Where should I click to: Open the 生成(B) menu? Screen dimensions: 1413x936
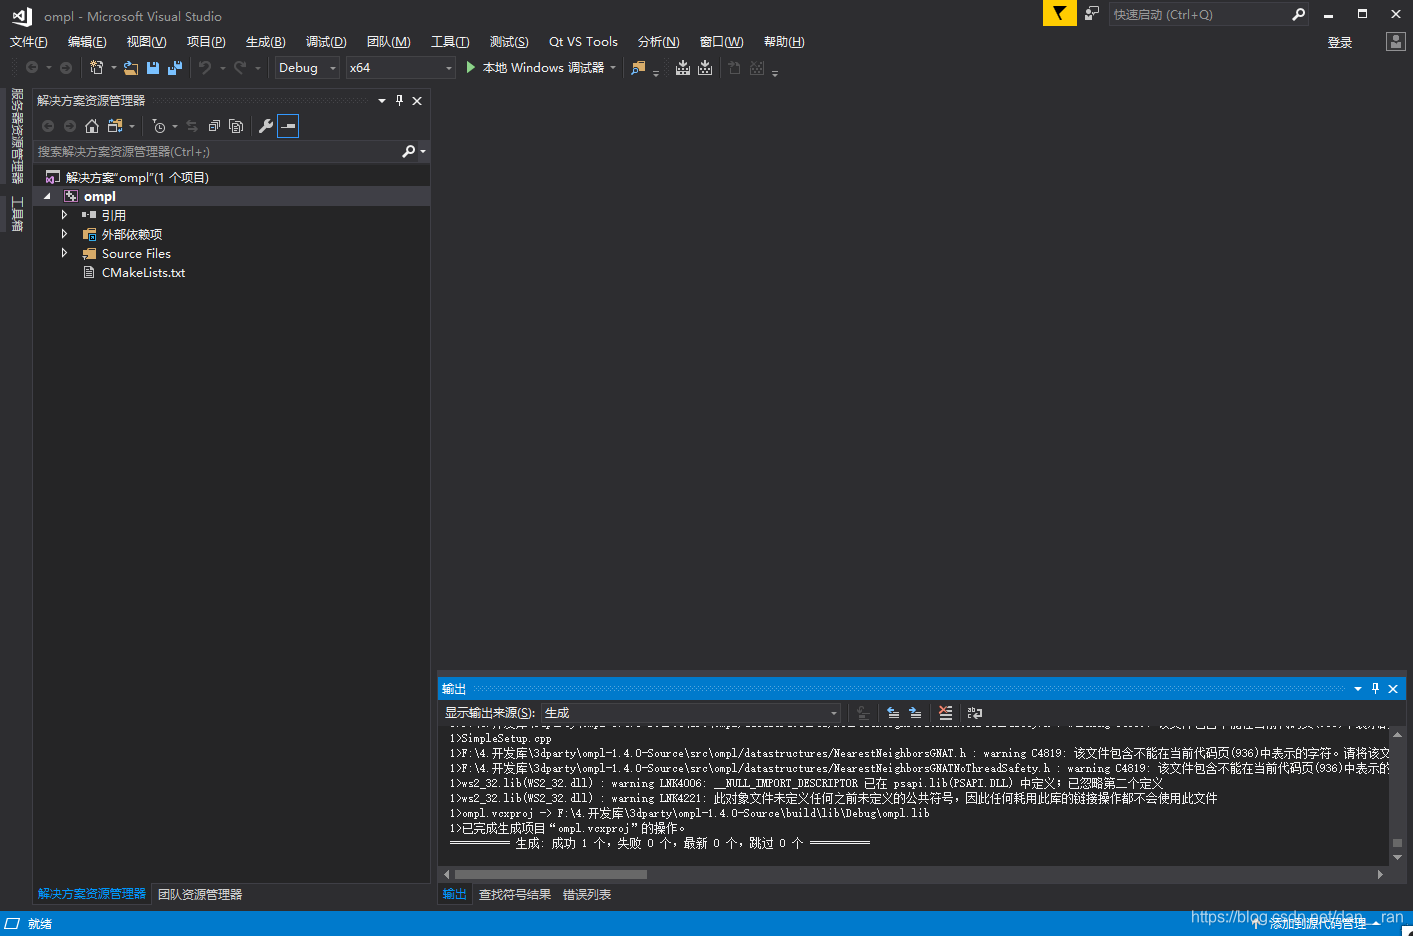(266, 41)
